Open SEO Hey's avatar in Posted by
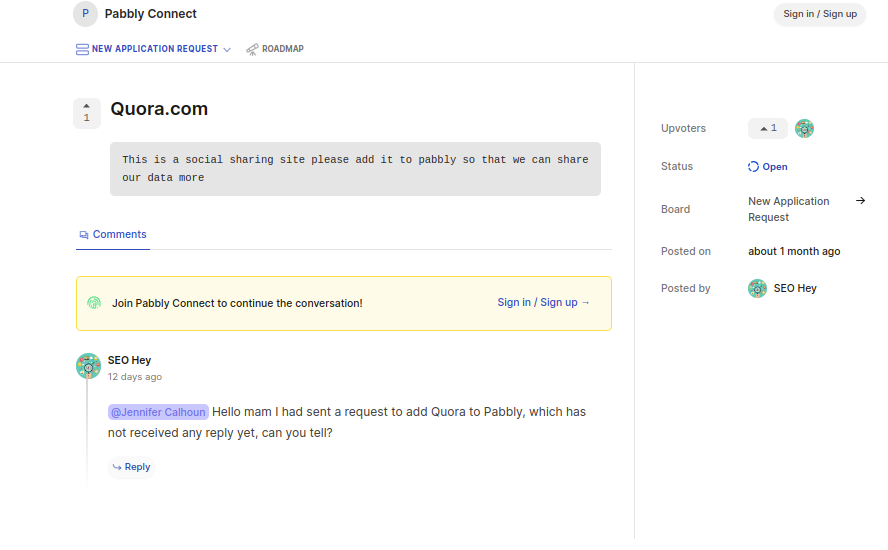This screenshot has width=888, height=550. coord(757,288)
